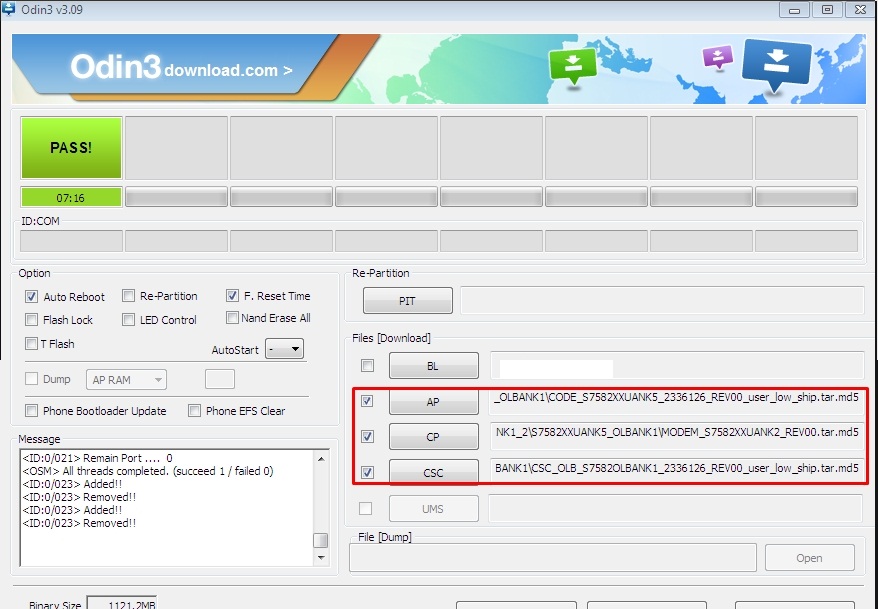Toggle the Auto Reboot checkbox
Viewport: 878px width, 609px height.
click(31, 297)
